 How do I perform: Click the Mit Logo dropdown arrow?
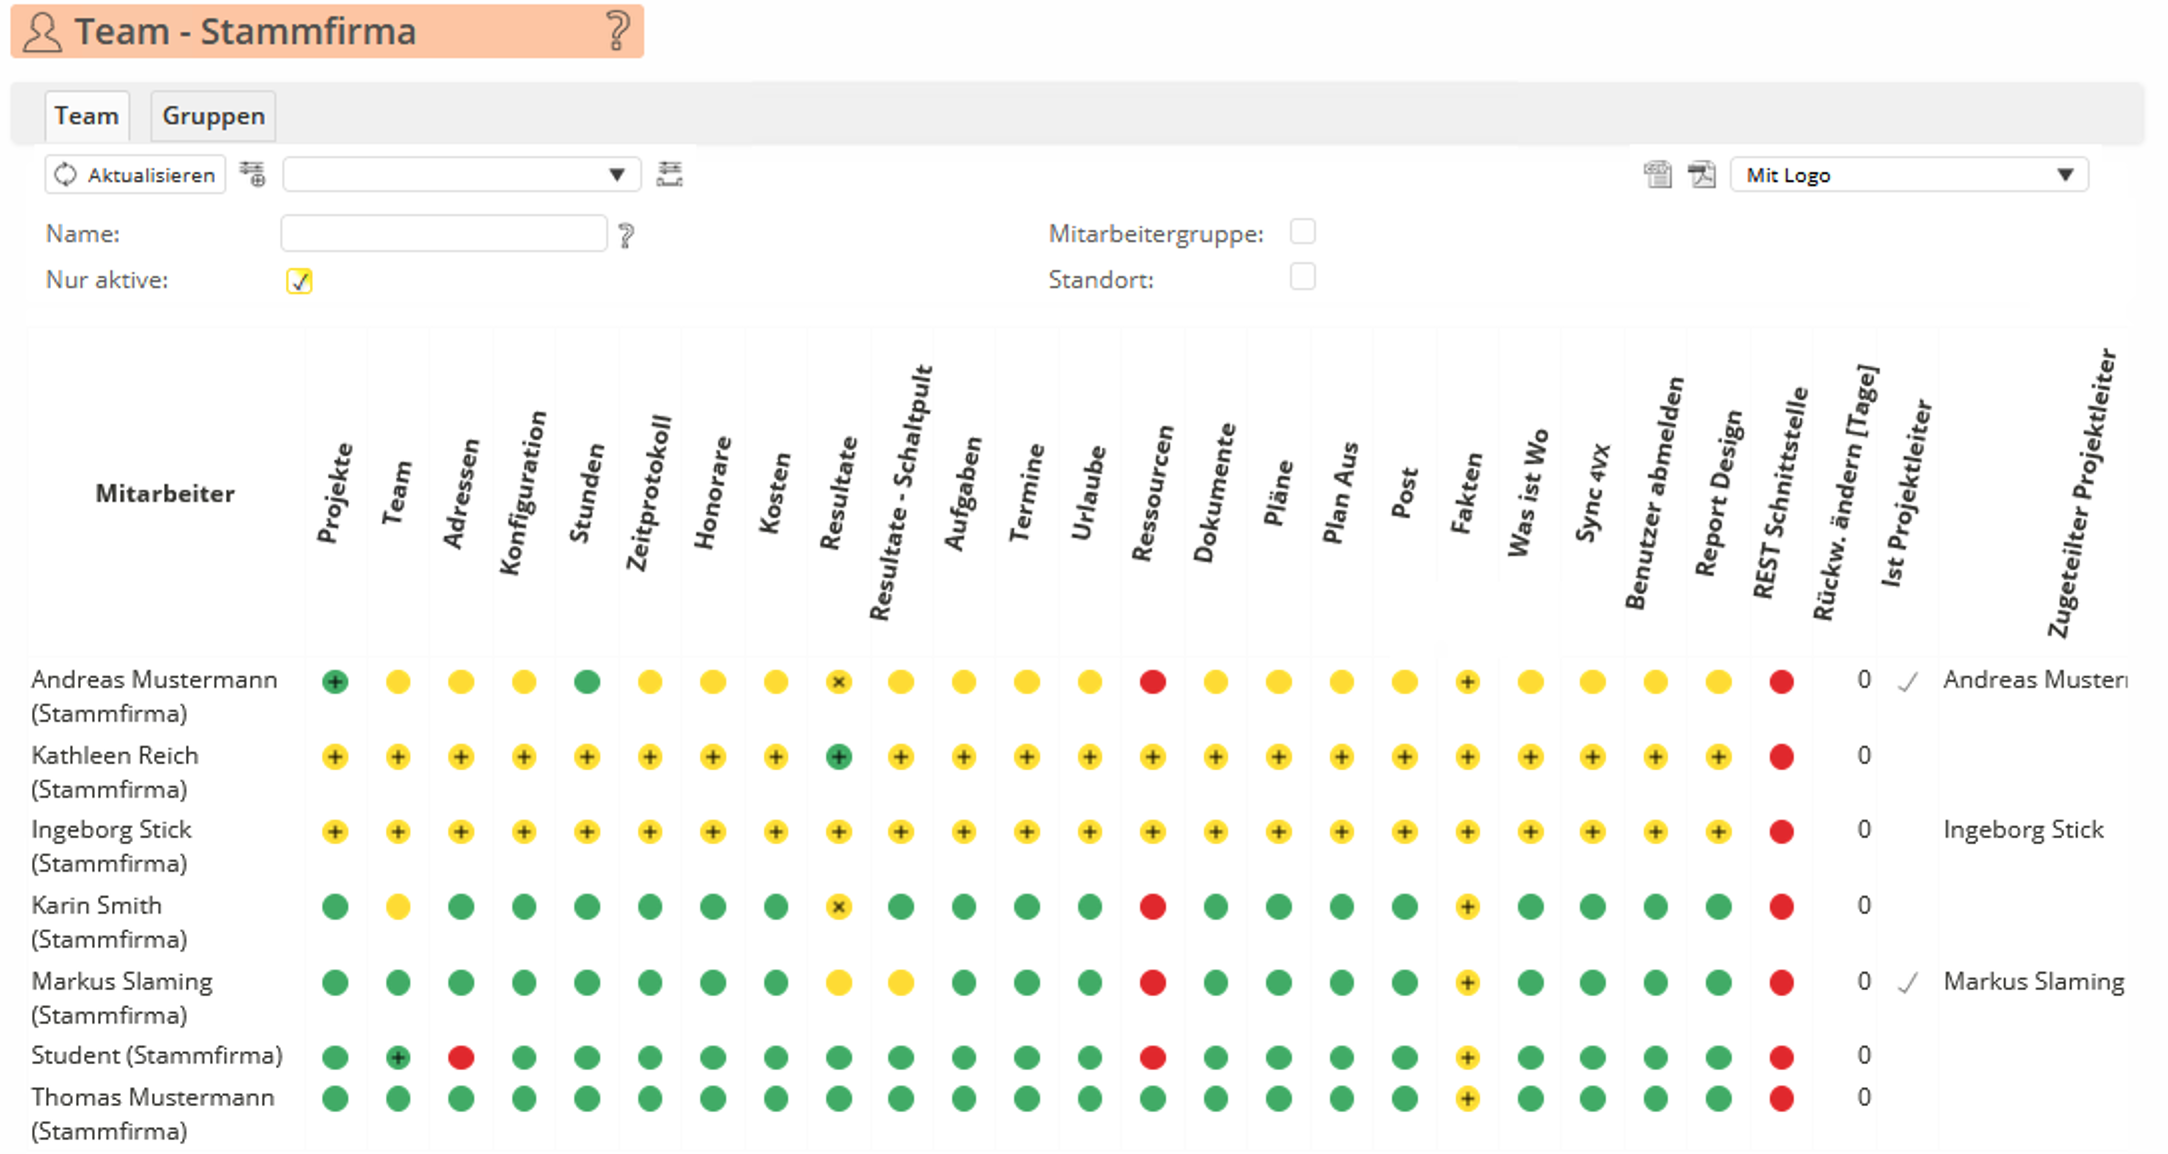click(2065, 175)
